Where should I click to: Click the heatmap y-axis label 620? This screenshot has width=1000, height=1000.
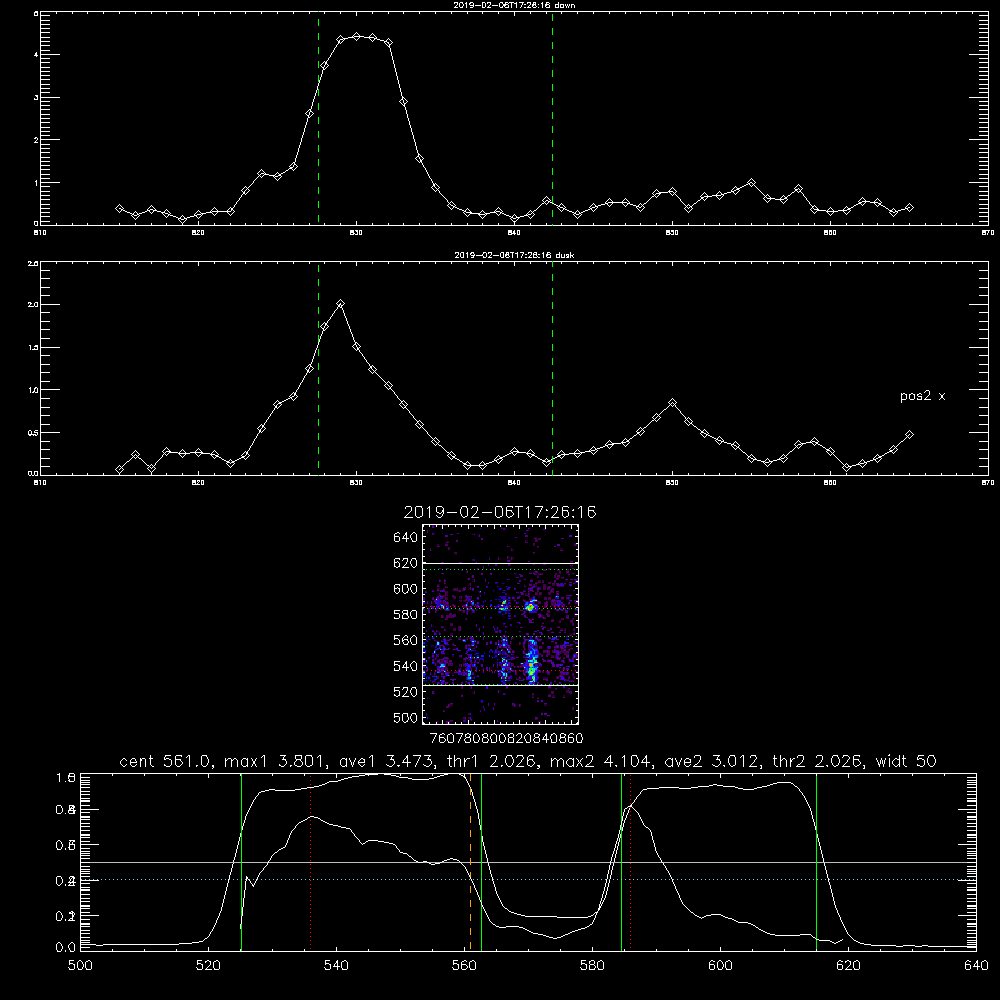[405, 563]
